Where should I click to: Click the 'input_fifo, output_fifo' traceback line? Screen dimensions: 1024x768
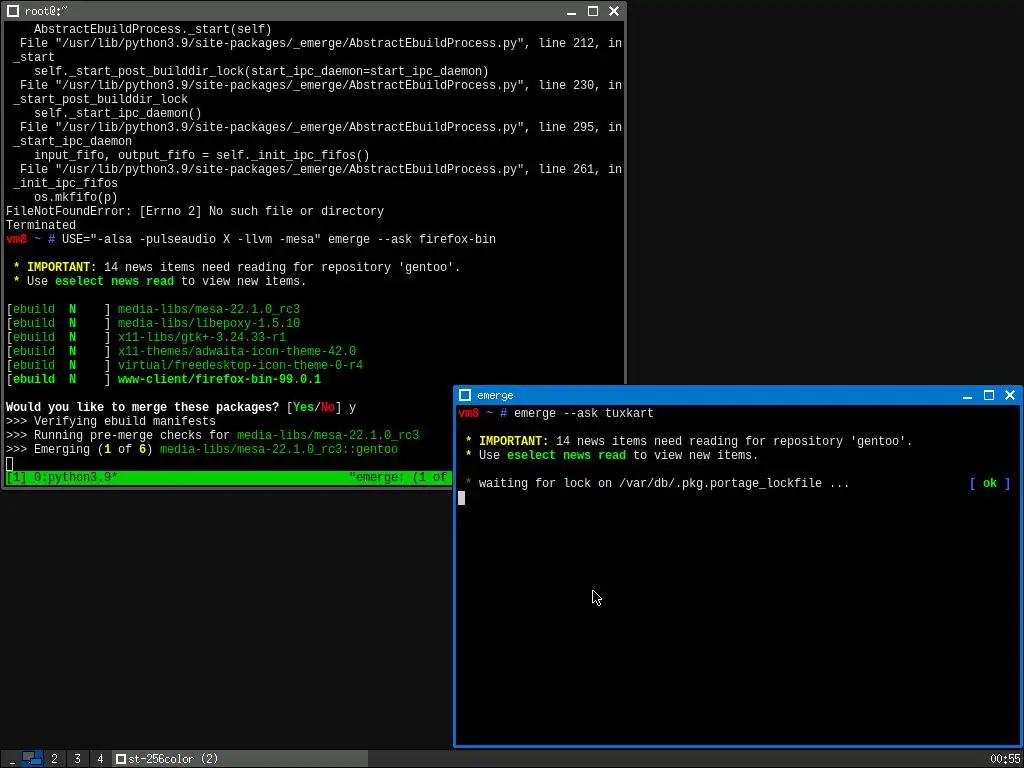pos(202,155)
